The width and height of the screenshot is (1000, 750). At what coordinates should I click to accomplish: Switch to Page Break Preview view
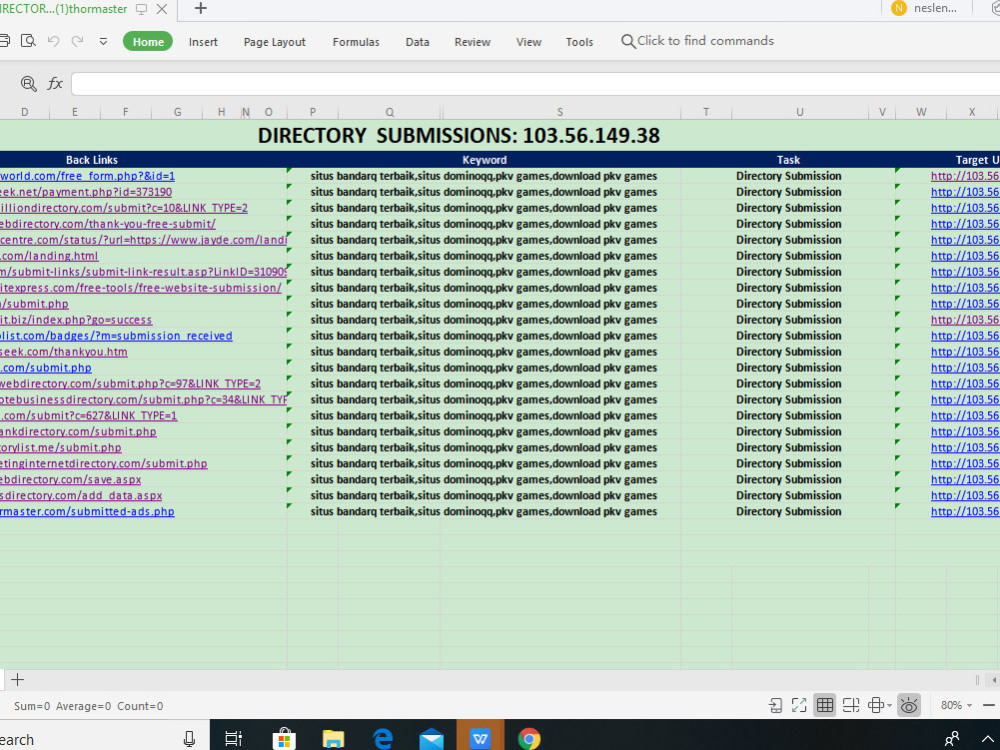(x=851, y=705)
